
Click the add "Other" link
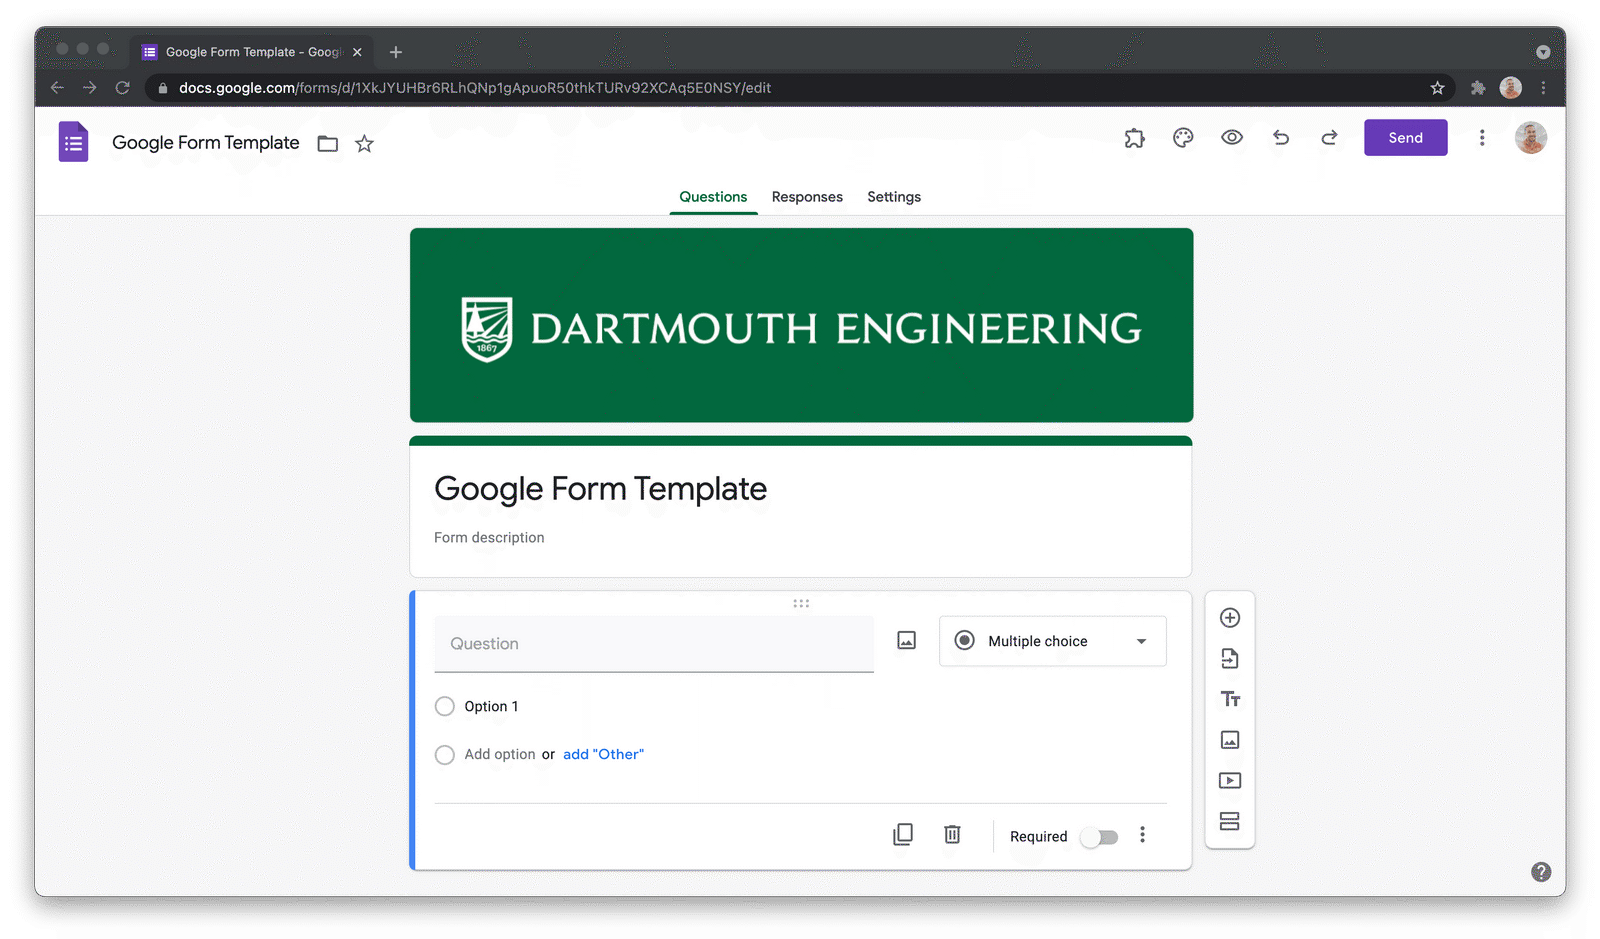(x=603, y=754)
